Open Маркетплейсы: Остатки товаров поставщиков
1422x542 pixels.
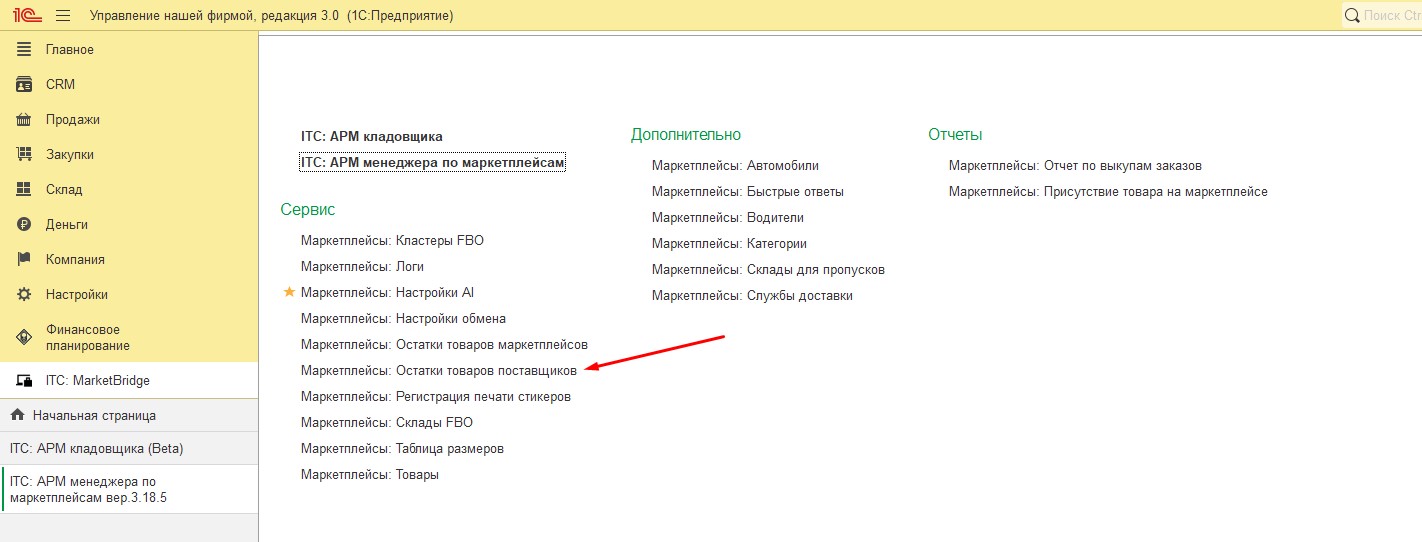pos(439,370)
